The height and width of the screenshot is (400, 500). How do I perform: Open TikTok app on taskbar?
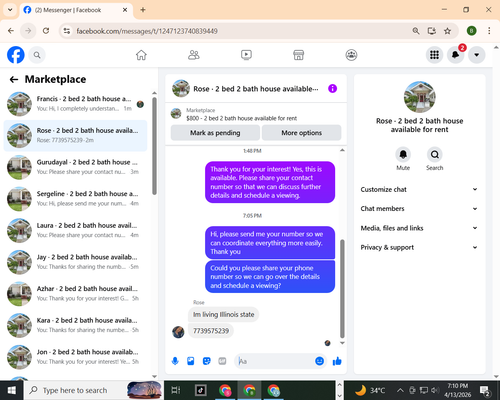coord(201,390)
